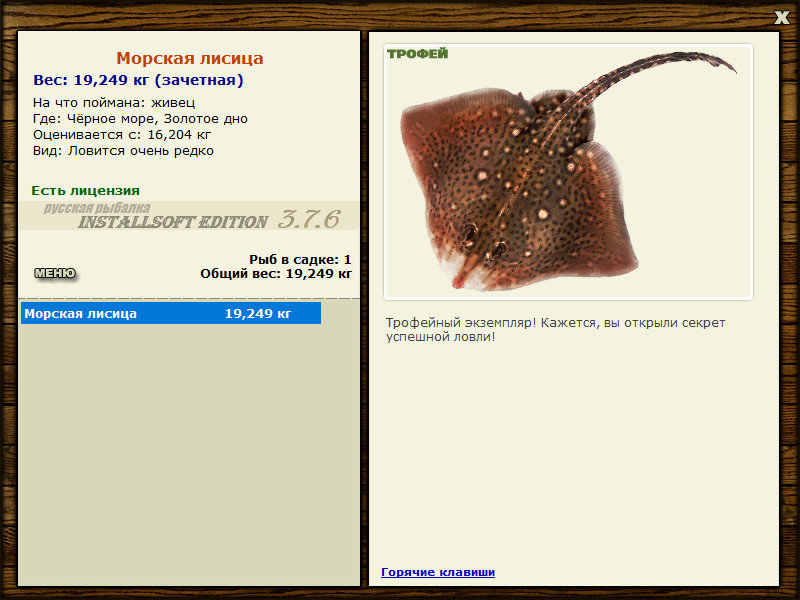
Task: Click the trophy stingray picture
Action: tap(568, 172)
